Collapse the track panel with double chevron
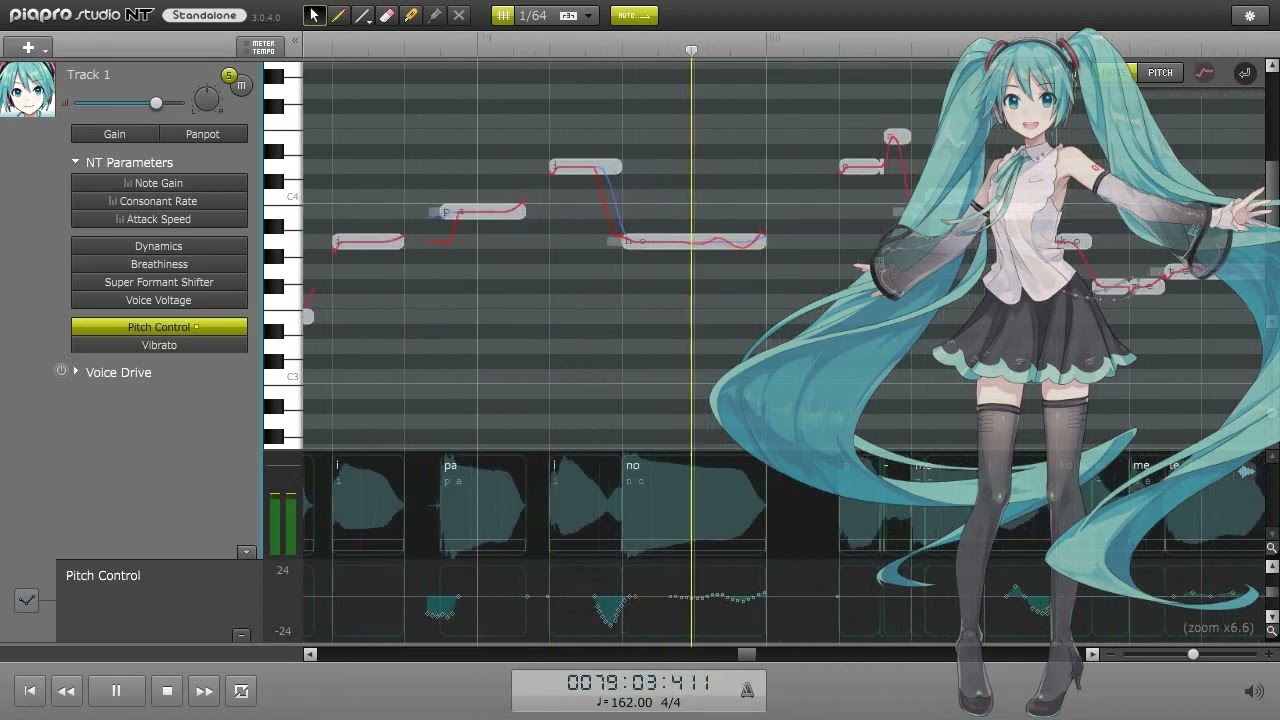This screenshot has width=1280, height=720. pyautogui.click(x=295, y=42)
